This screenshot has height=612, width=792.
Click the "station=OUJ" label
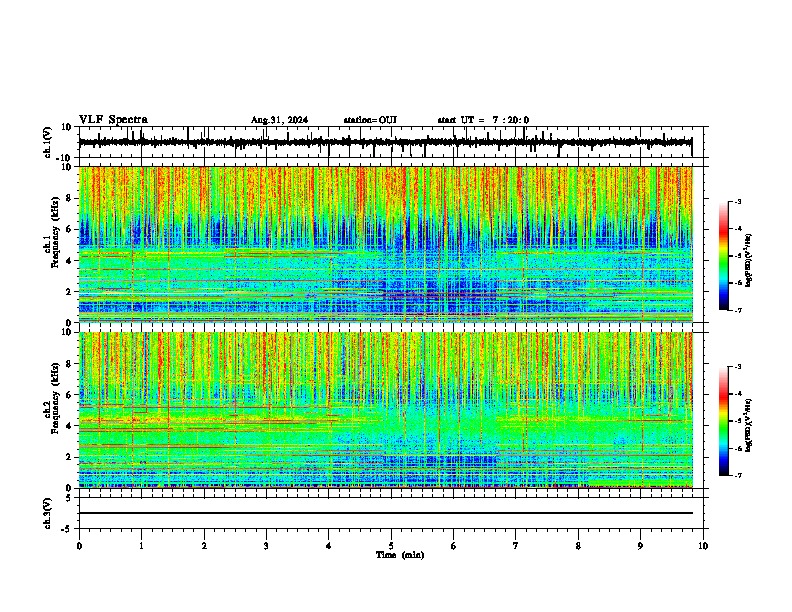point(370,120)
